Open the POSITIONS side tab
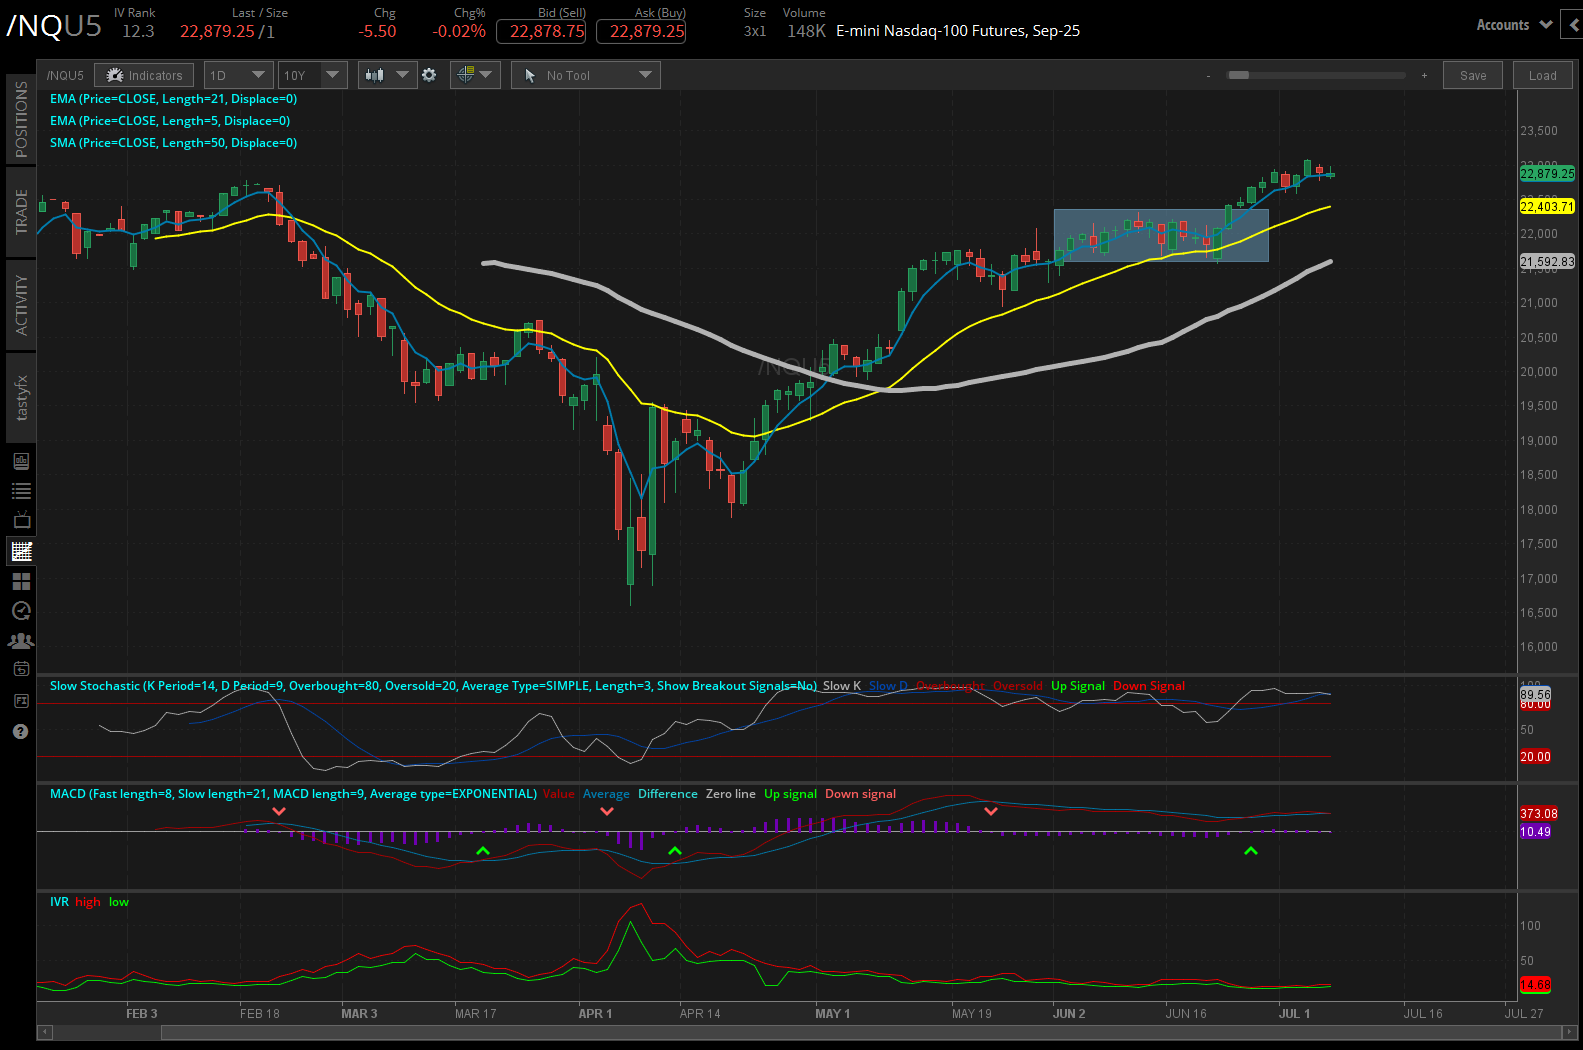 point(21,119)
